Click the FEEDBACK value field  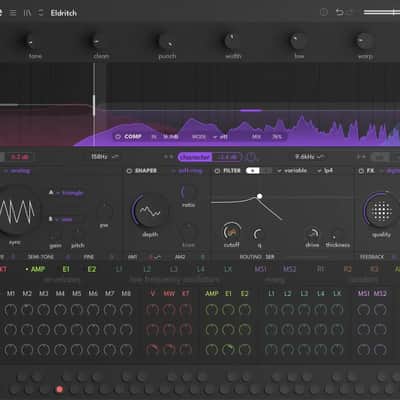click(393, 257)
